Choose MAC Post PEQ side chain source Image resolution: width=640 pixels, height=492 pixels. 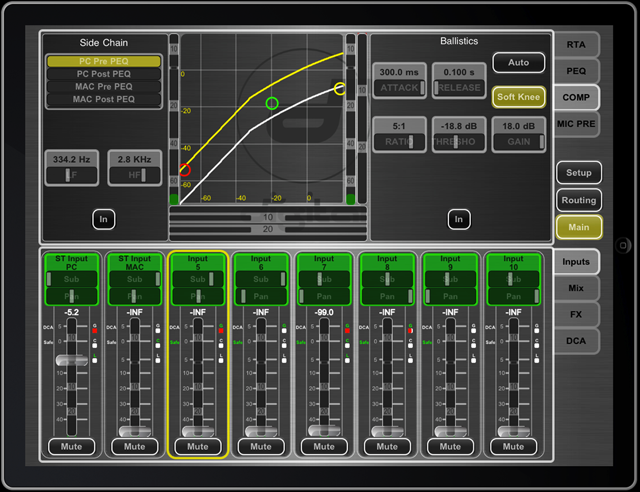pos(104,99)
